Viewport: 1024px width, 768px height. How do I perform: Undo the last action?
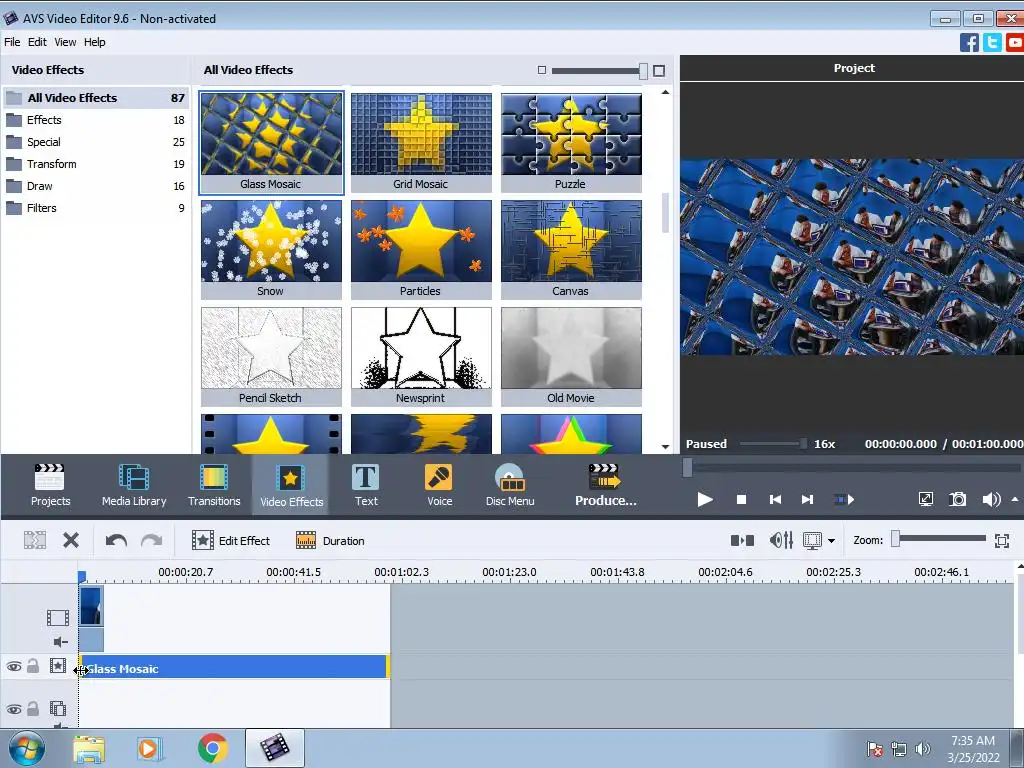coord(116,540)
